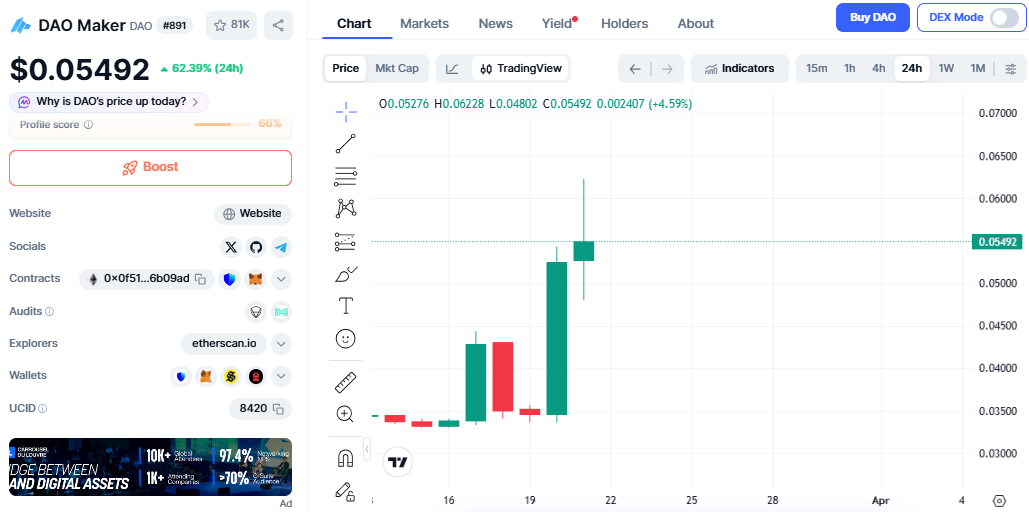Set chart interval to 1W

946,68
